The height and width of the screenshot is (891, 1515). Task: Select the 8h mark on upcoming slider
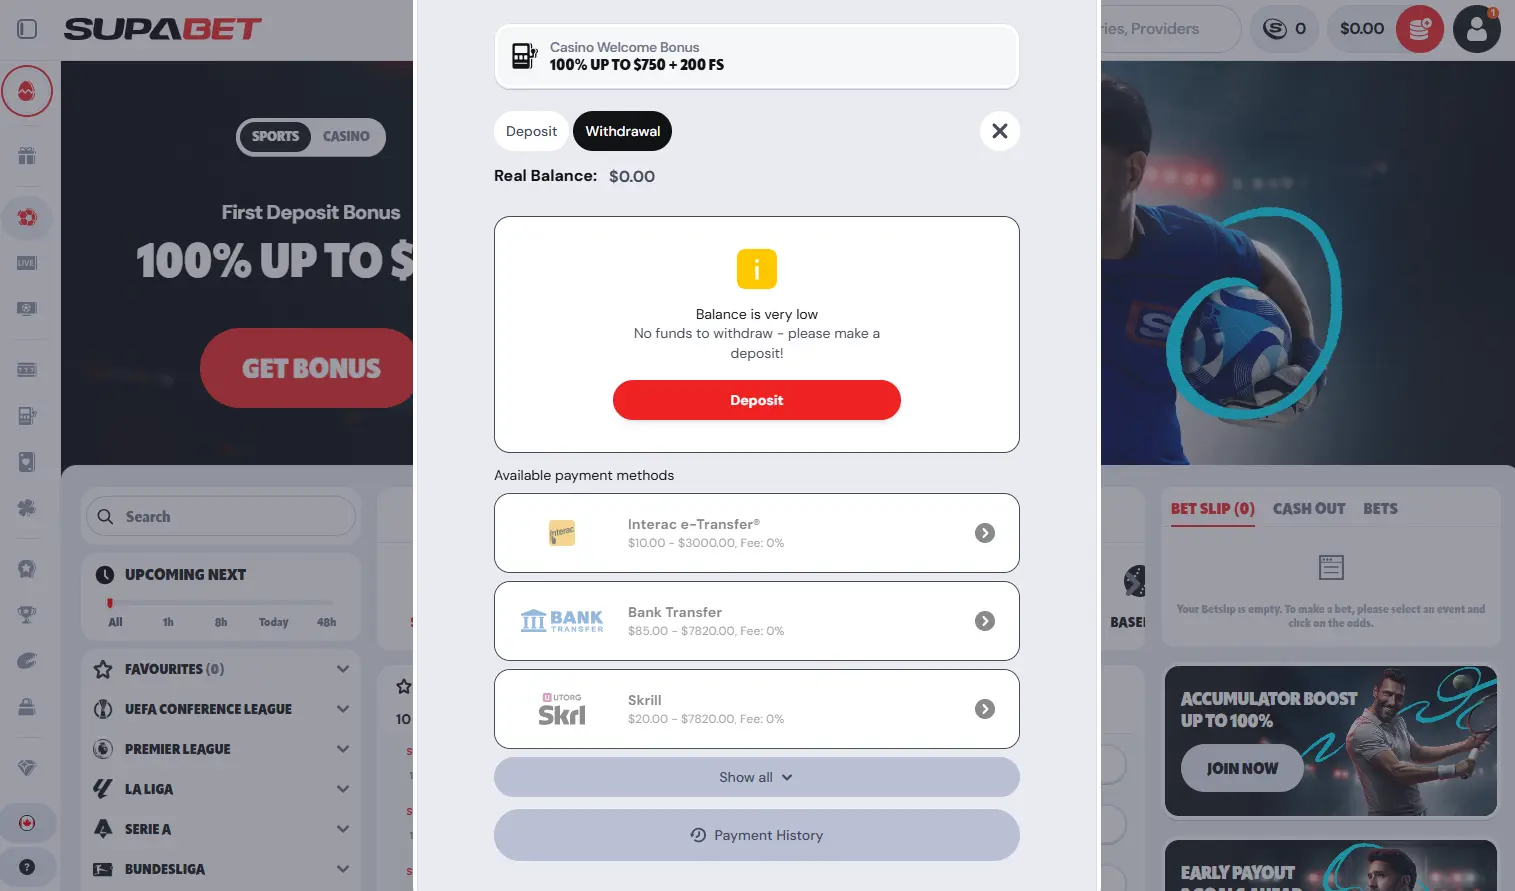point(221,622)
